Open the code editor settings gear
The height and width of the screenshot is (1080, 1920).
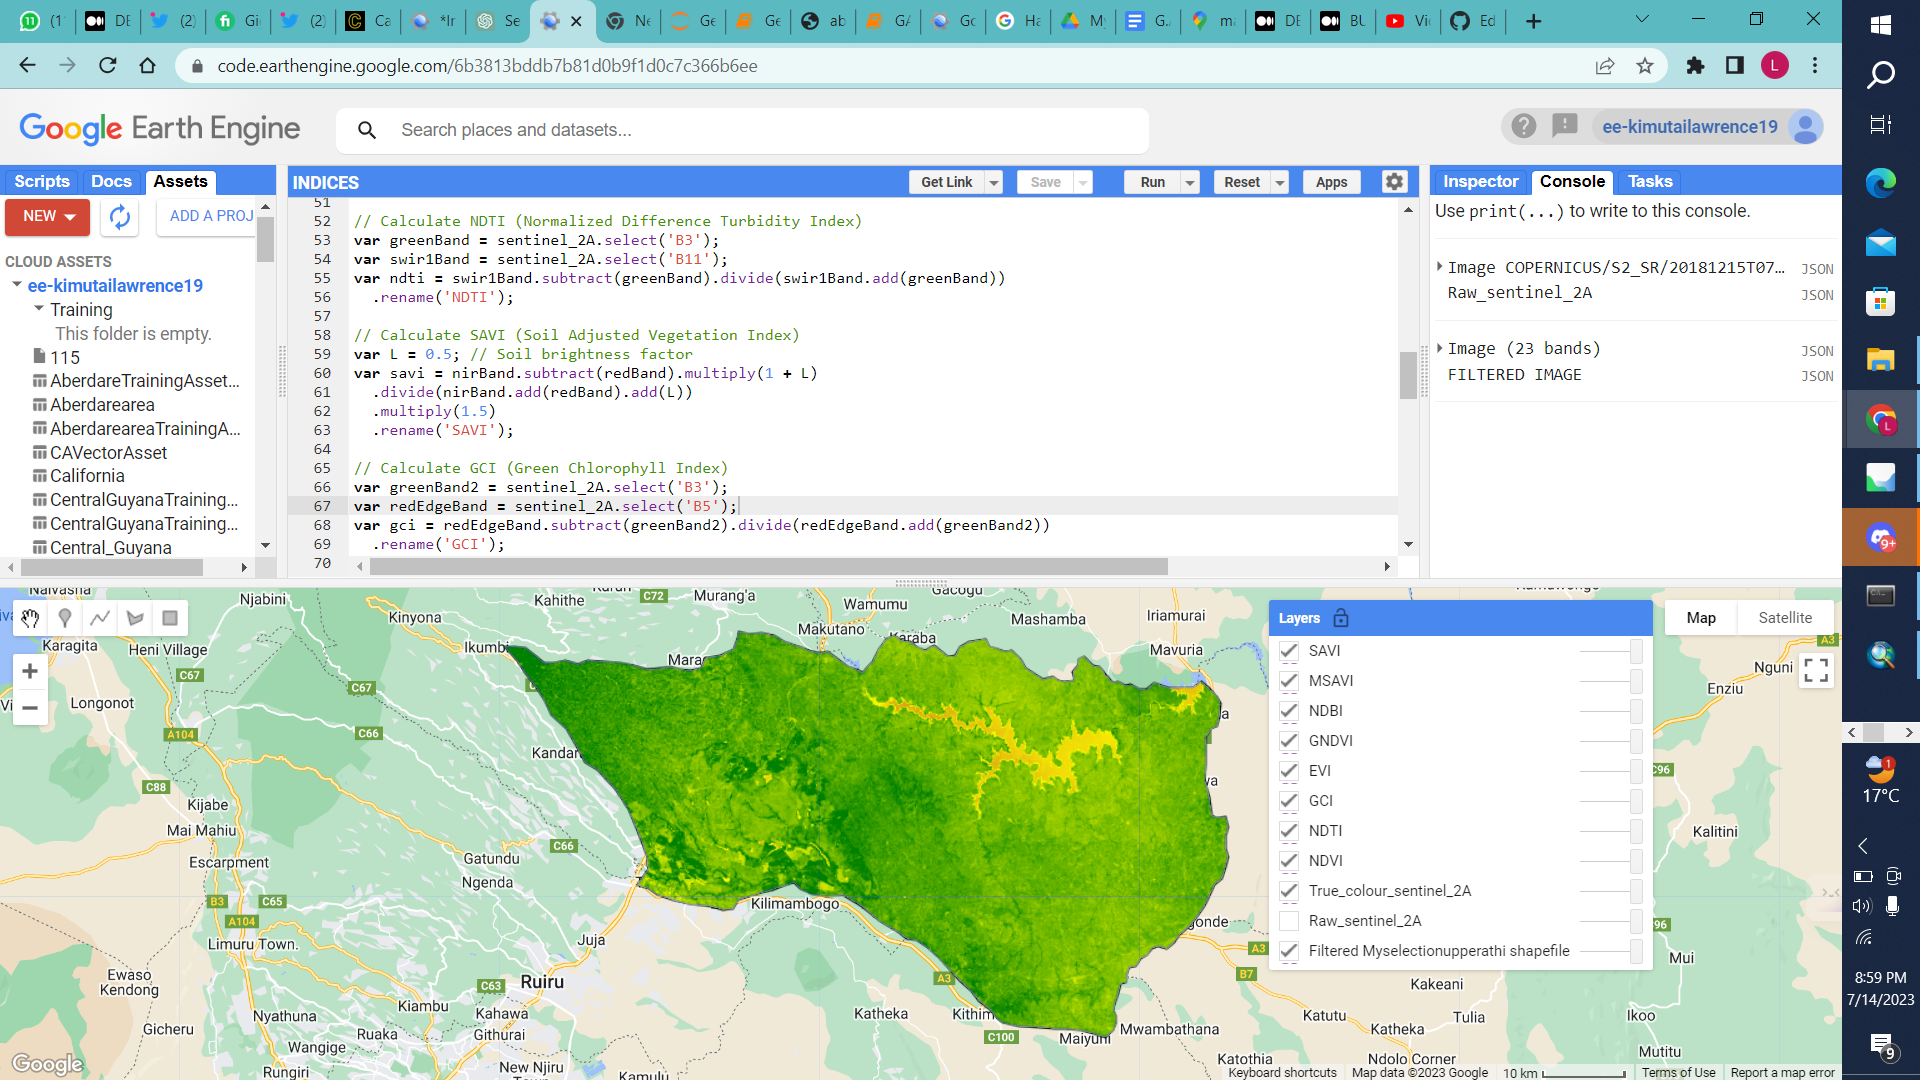[x=1394, y=181]
